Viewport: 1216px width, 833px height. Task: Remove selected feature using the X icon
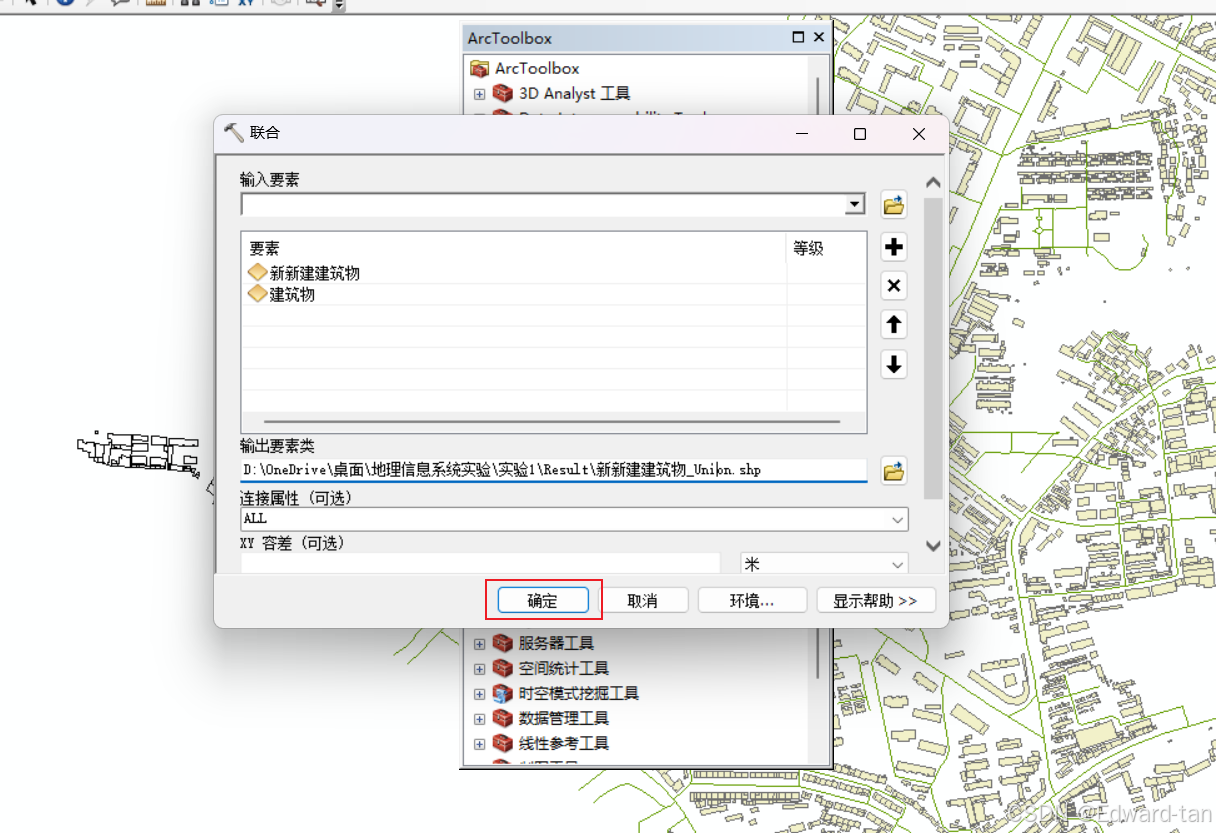coord(893,285)
